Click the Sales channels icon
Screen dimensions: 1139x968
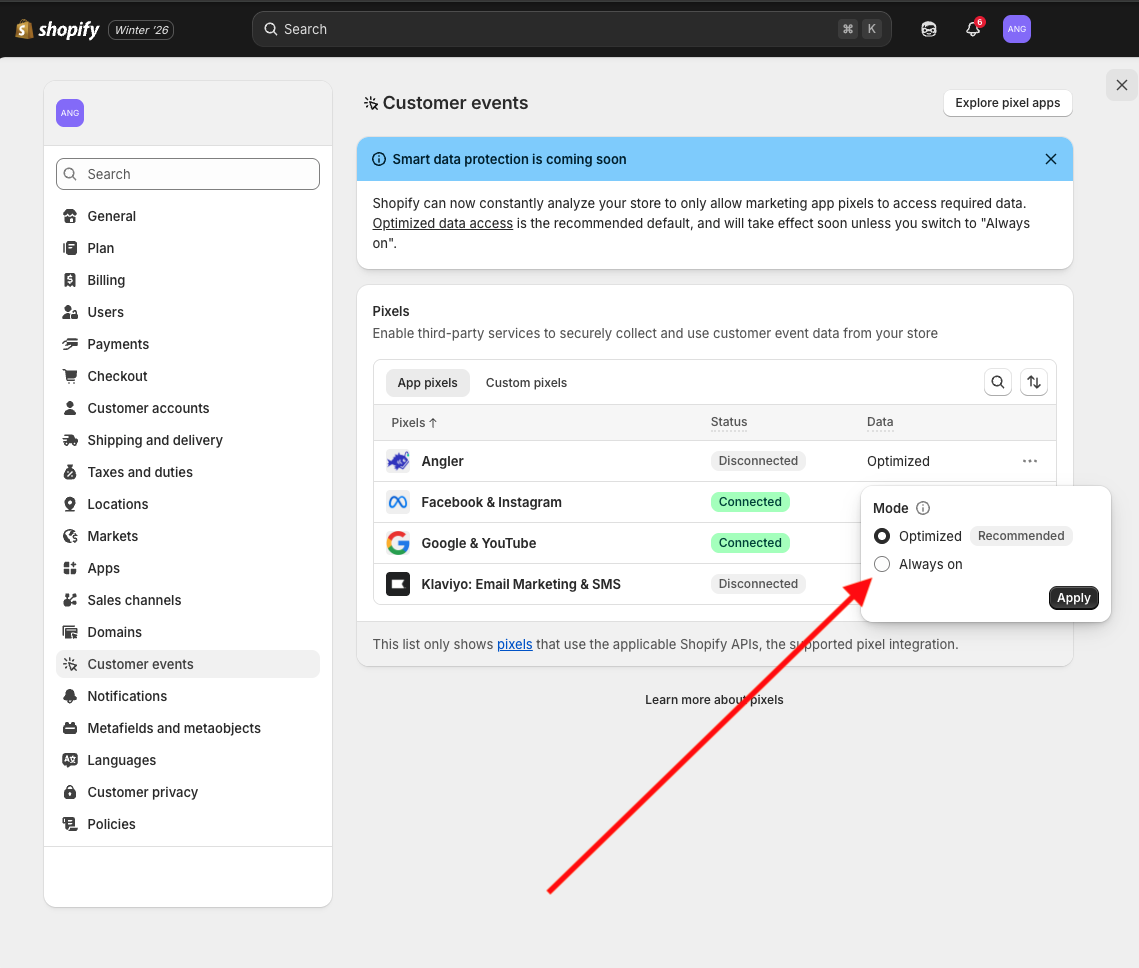point(70,600)
